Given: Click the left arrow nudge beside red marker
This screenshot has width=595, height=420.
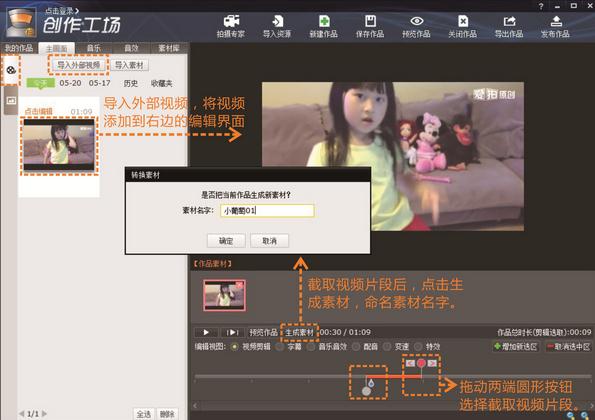Looking at the screenshot, I should [410, 363].
